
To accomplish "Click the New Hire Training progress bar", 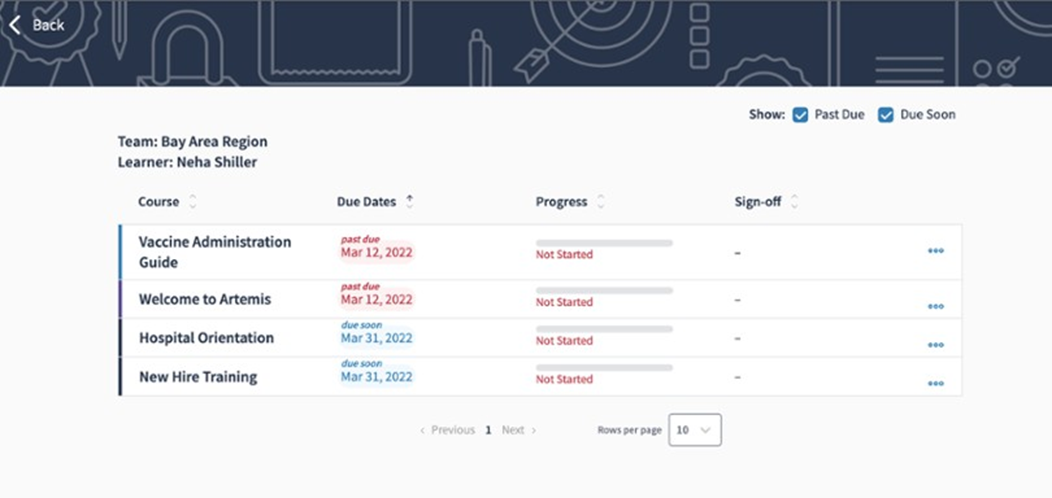I will (604, 368).
